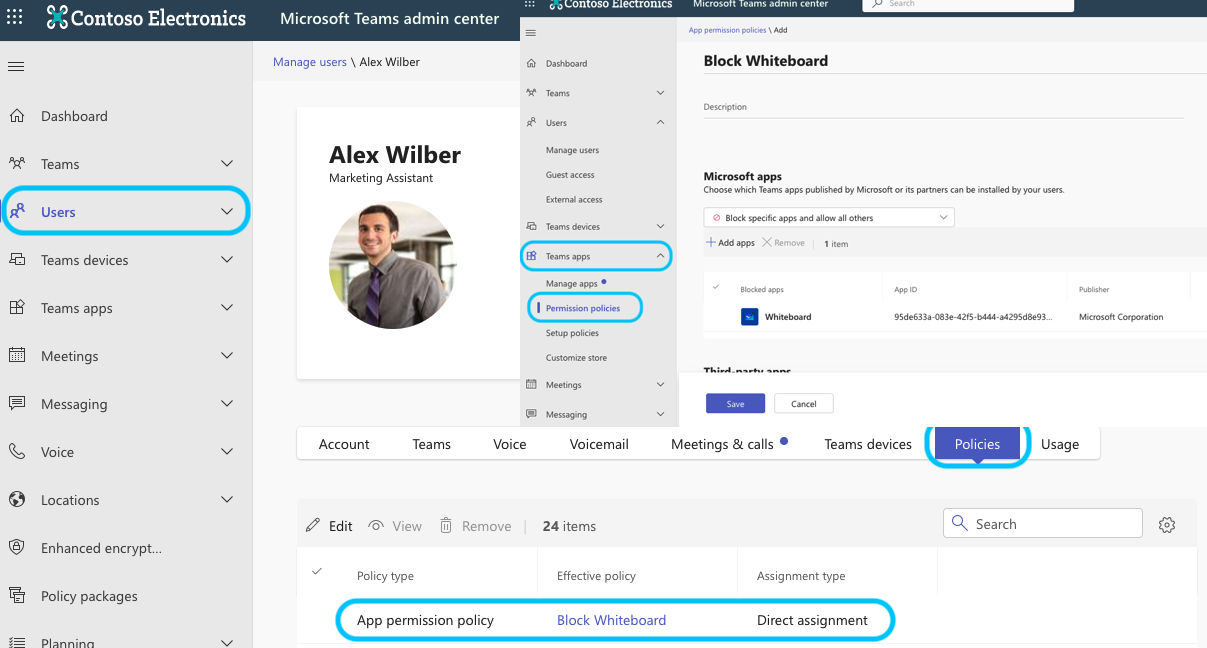Viewport: 1207px width, 648px height.
Task: Click Alex Wilber's profile photo
Action: [x=392, y=264]
